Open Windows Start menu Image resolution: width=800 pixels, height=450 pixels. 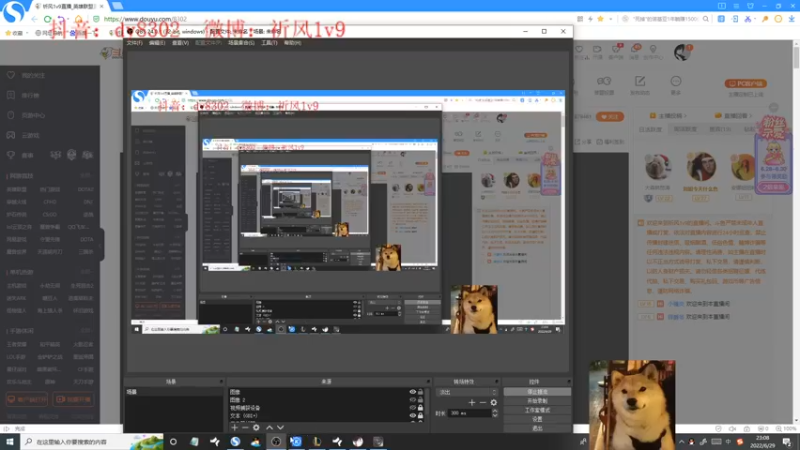pyautogui.click(x=10, y=441)
